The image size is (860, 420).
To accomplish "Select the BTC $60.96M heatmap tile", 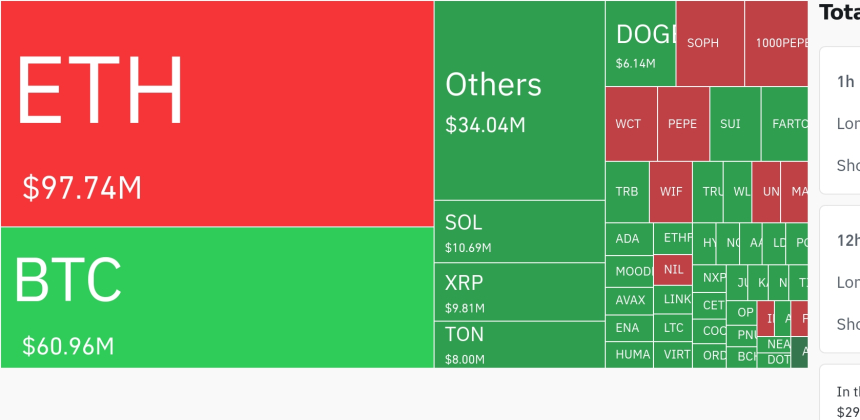I will [x=217, y=297].
